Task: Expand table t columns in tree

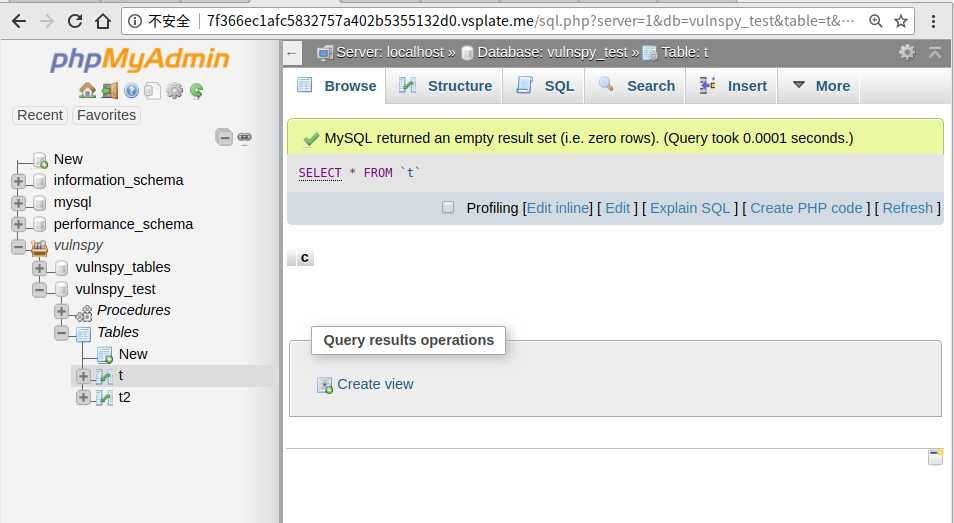Action: click(83, 376)
